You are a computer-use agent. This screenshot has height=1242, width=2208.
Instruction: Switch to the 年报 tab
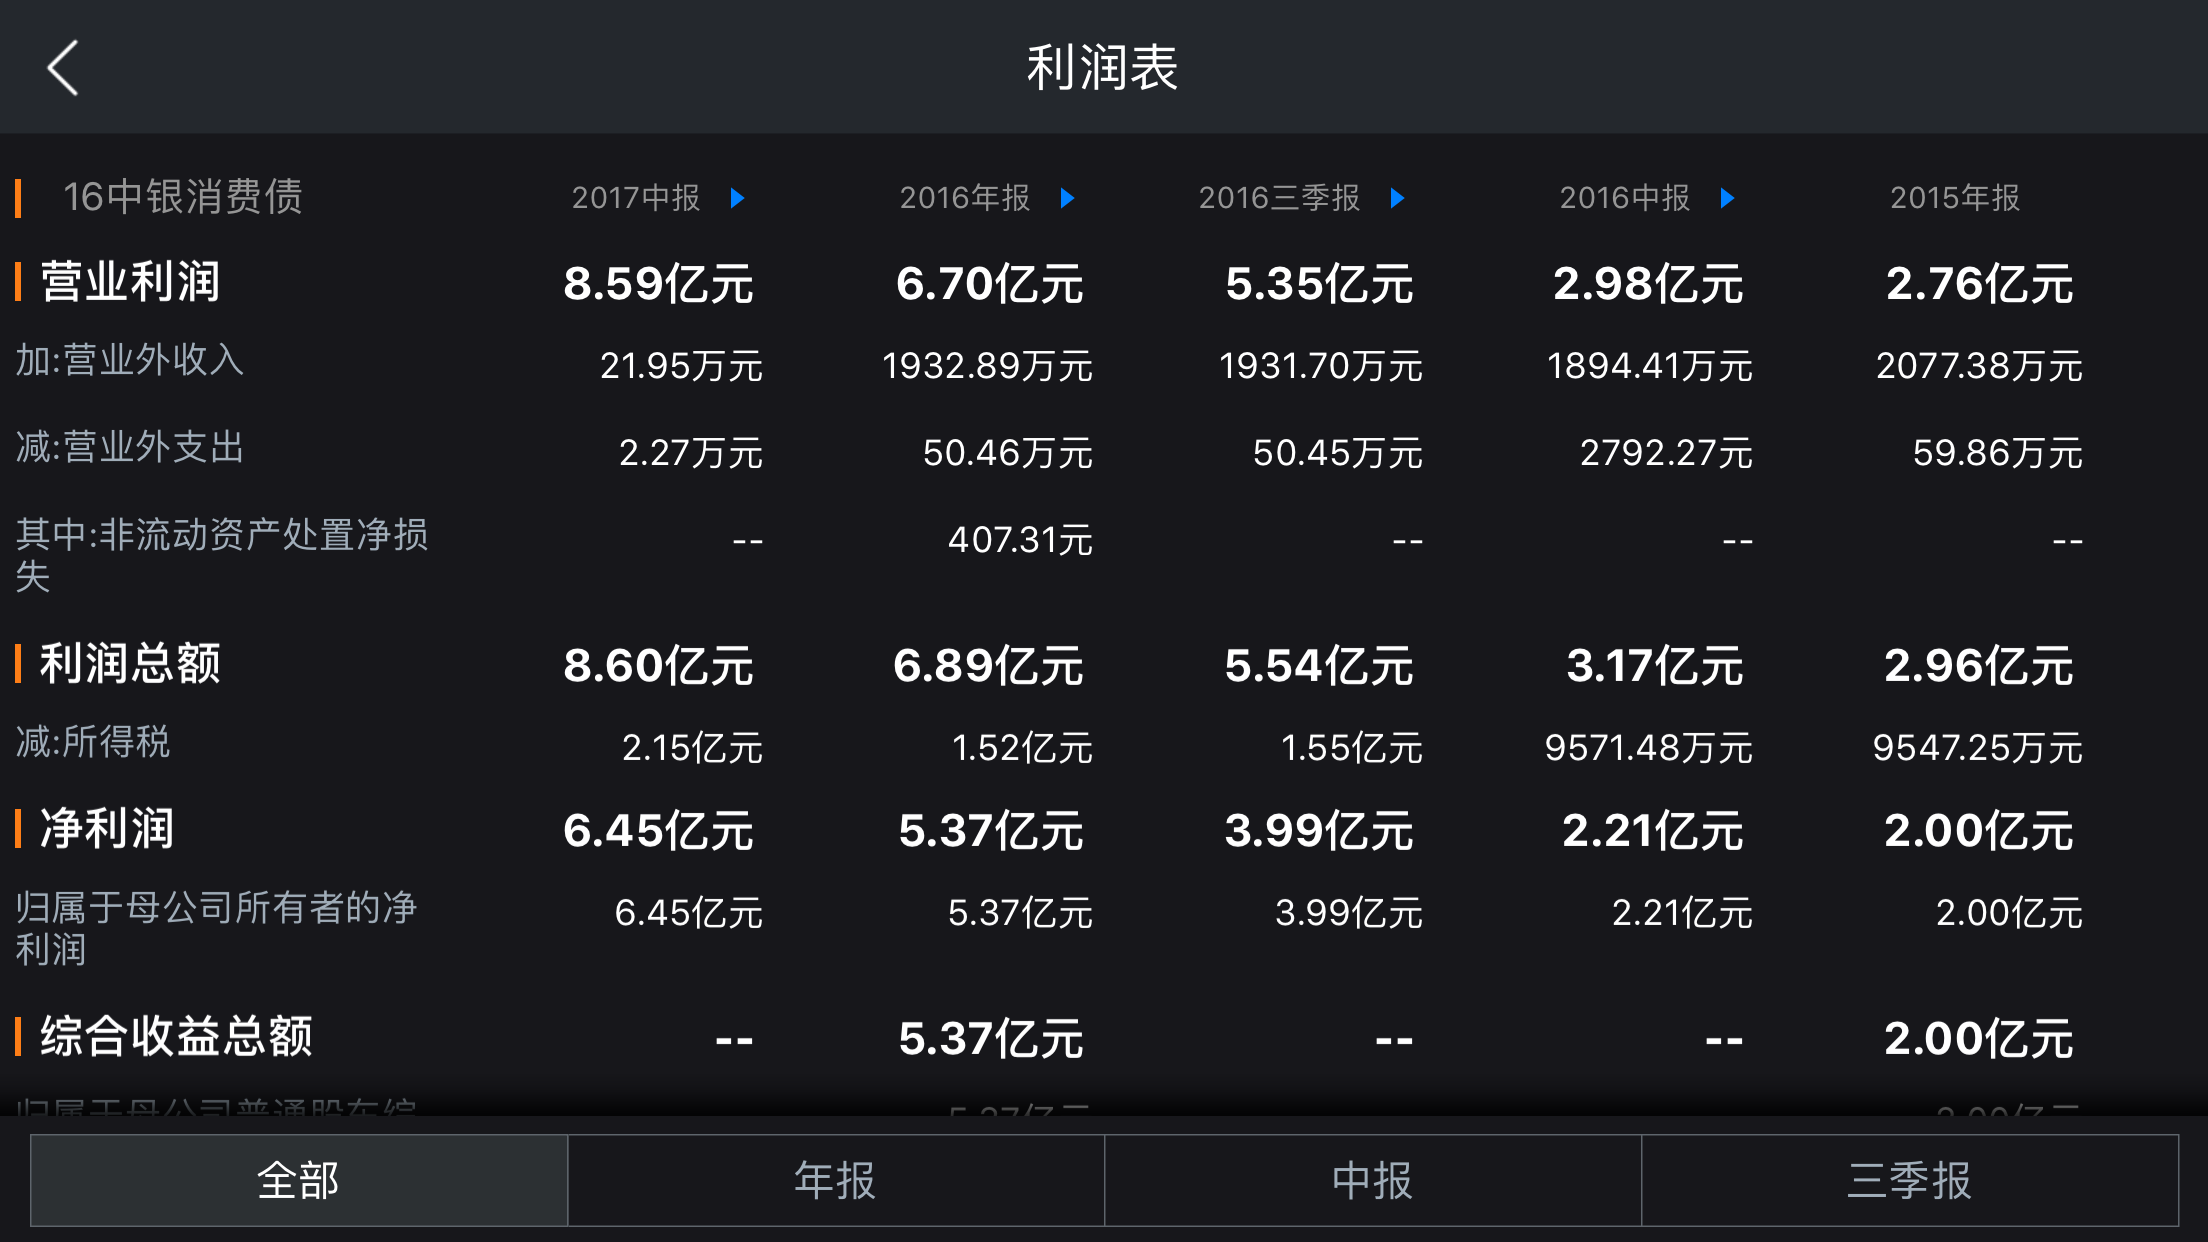point(836,1180)
